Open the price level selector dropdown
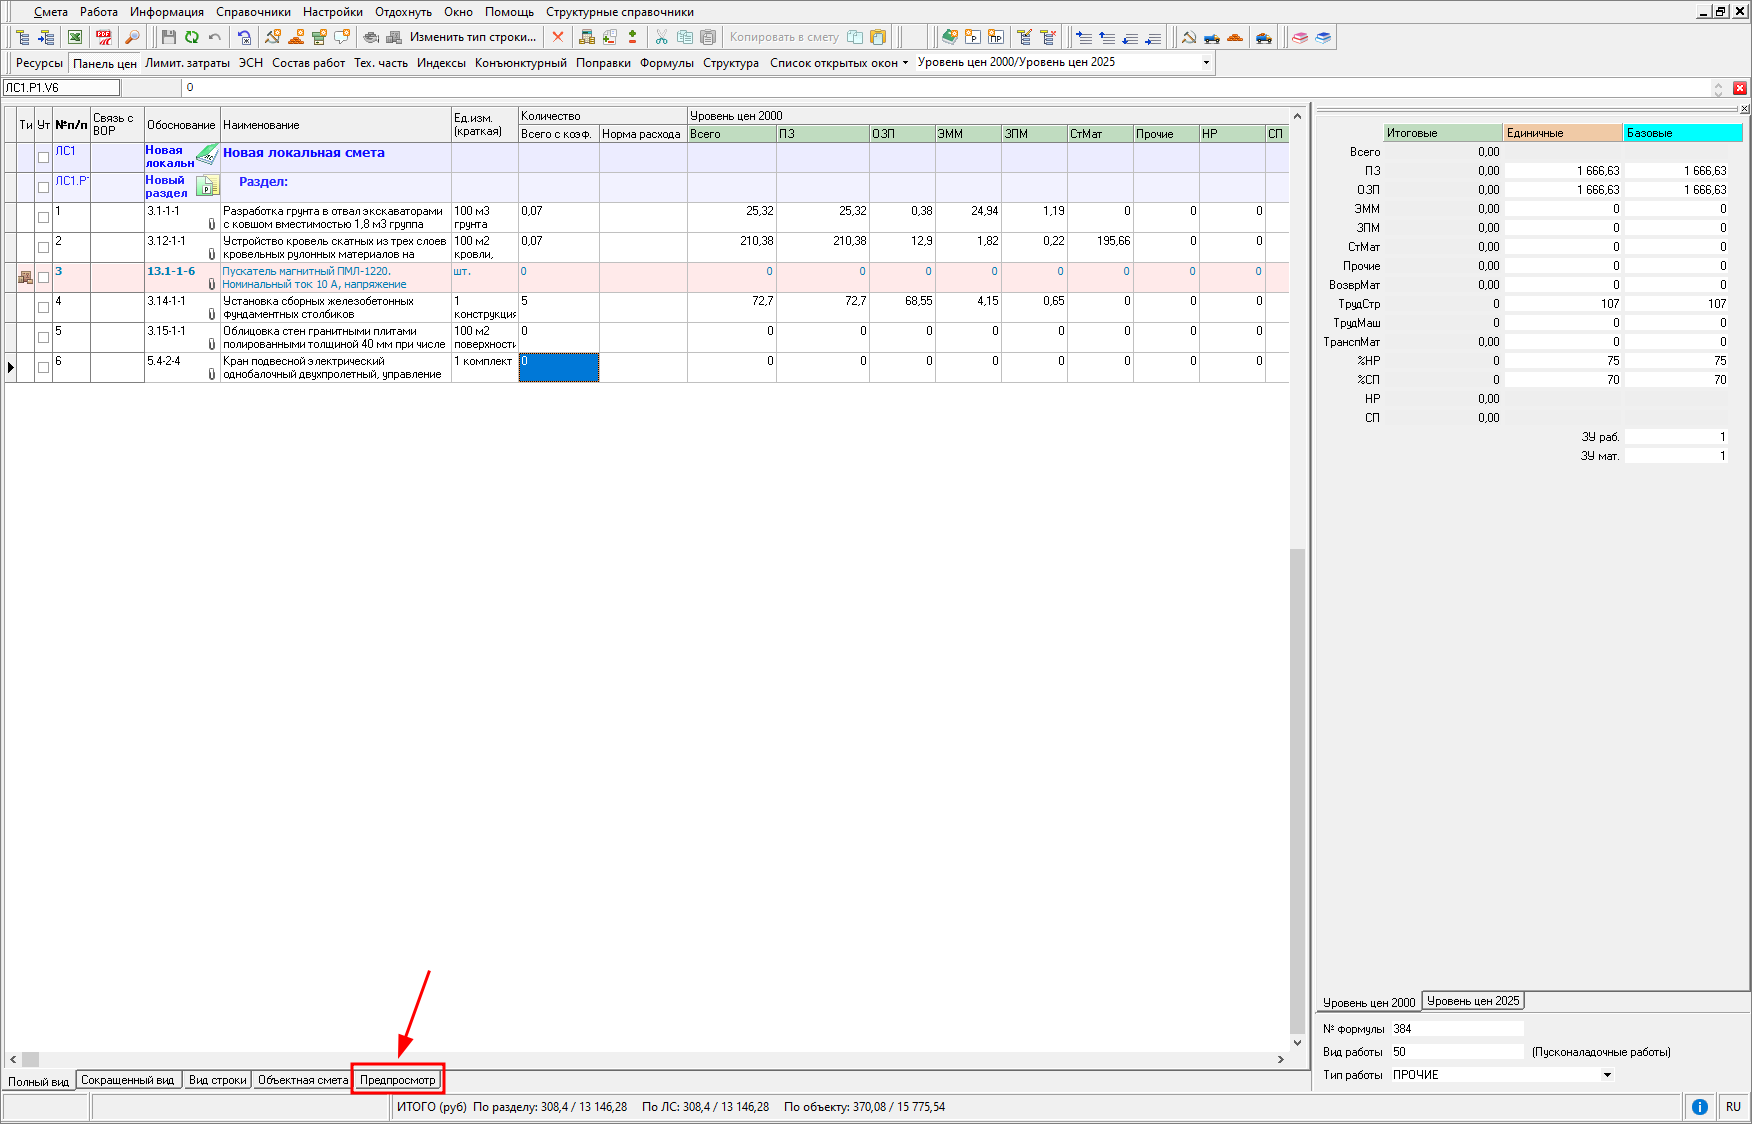 click(x=1206, y=62)
